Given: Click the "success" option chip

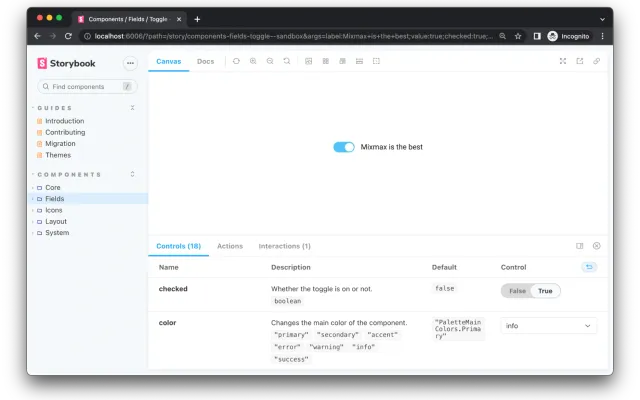Looking at the screenshot, I should pyautogui.click(x=291, y=360).
